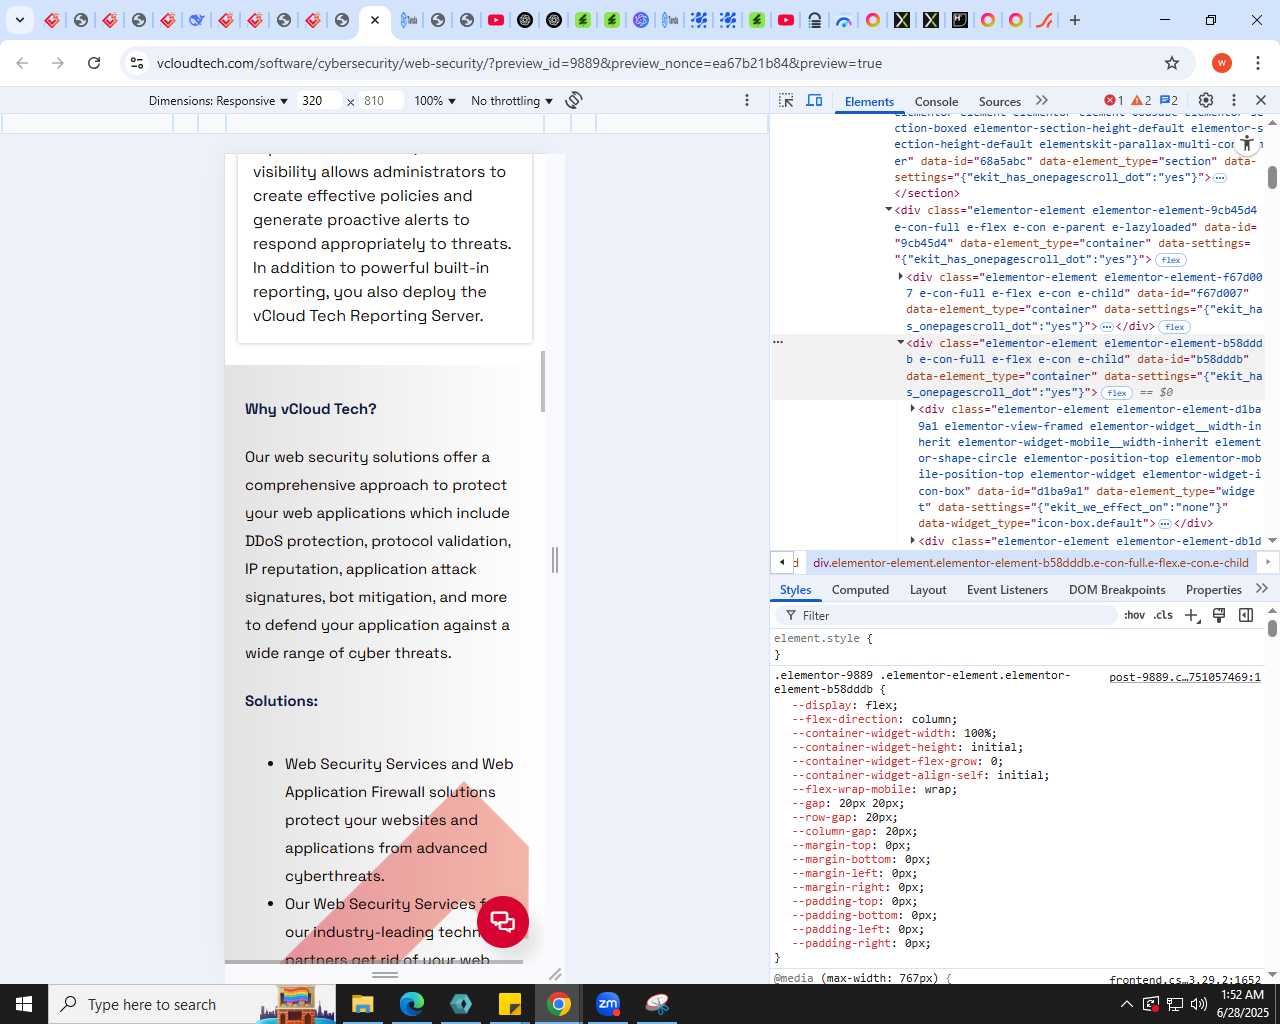Click the orange warnings count badge
The height and width of the screenshot is (1024, 1280).
tap(1141, 100)
